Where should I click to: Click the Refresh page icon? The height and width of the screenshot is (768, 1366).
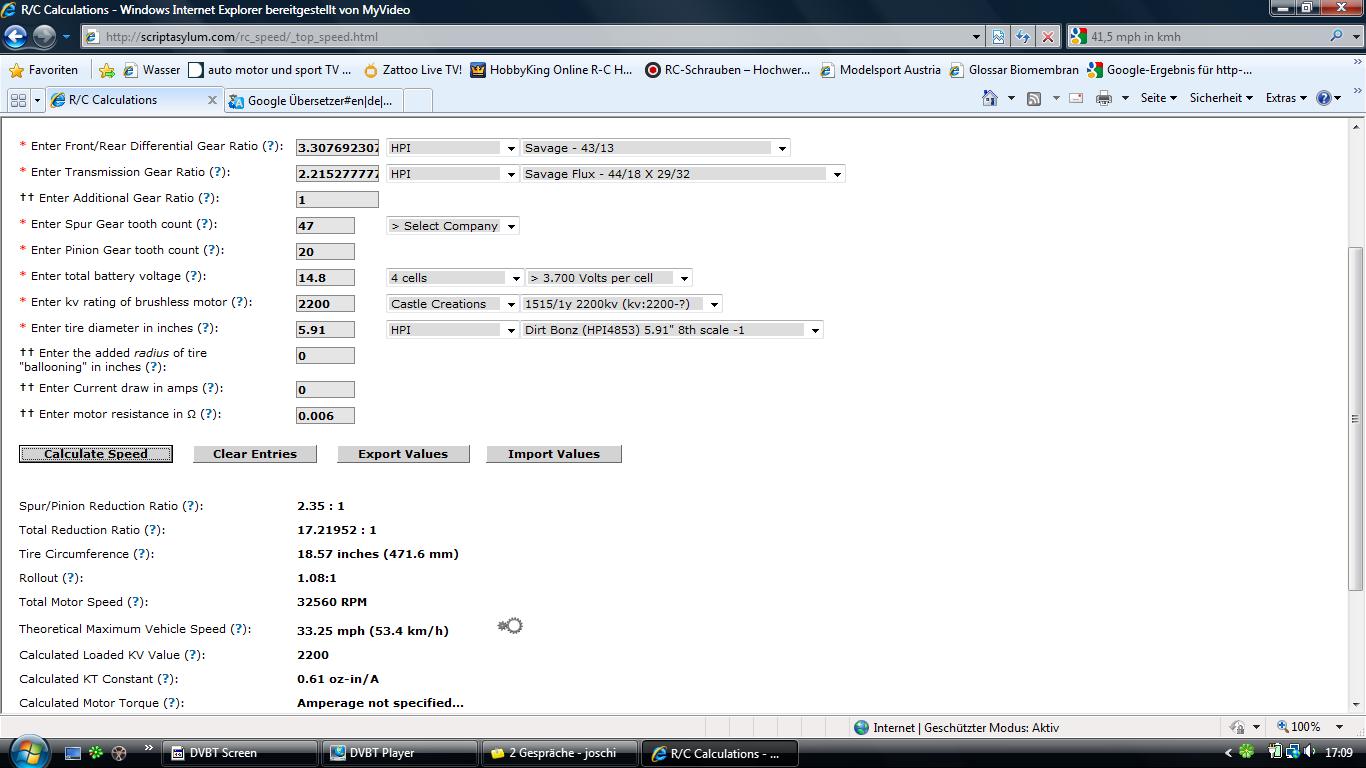(1022, 37)
